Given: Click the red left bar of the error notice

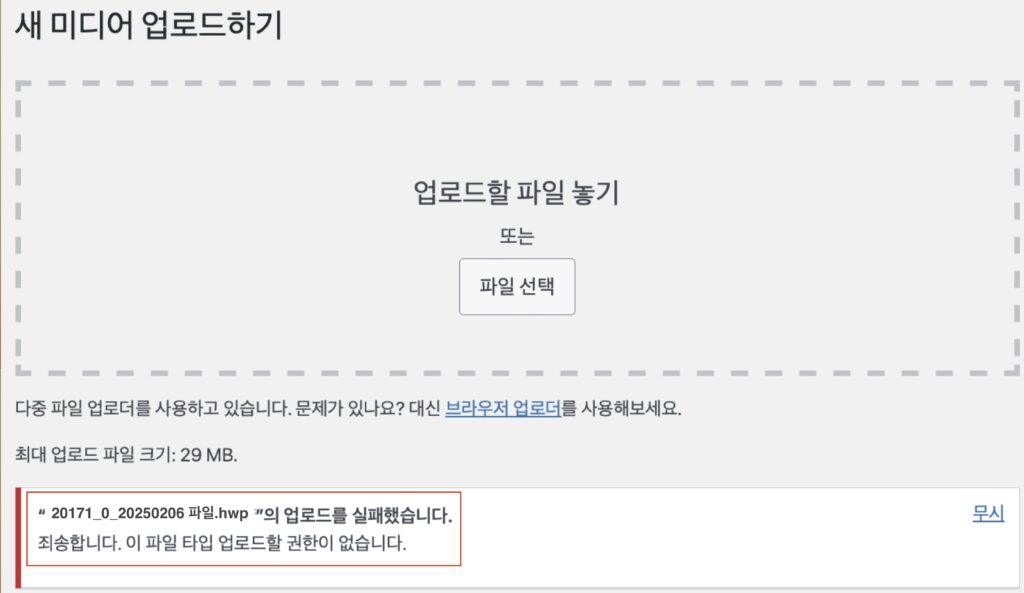Looking at the screenshot, I should (18, 537).
